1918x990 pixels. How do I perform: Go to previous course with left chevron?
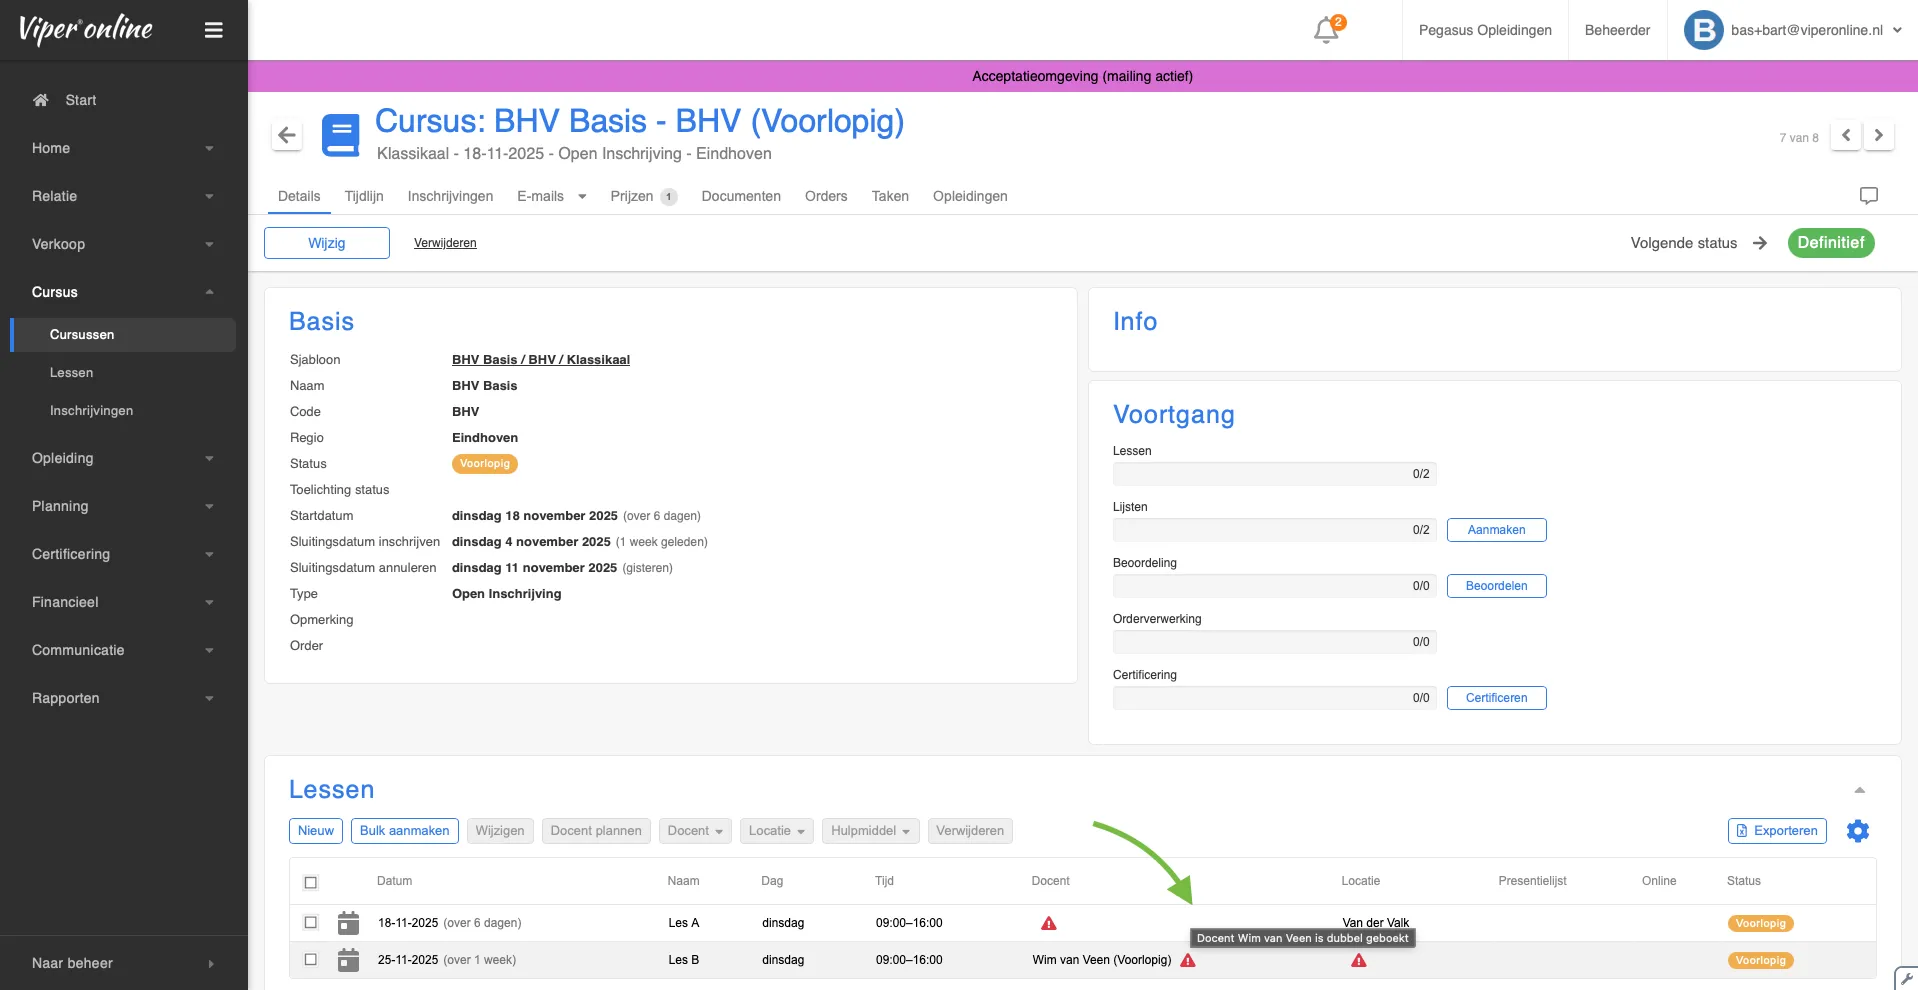click(1846, 136)
